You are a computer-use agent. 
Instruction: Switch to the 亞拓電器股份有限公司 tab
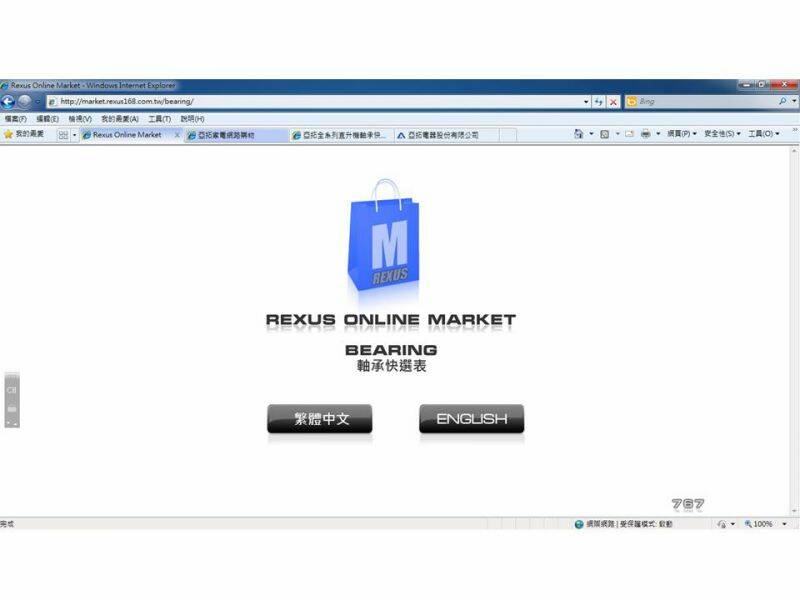(445, 135)
